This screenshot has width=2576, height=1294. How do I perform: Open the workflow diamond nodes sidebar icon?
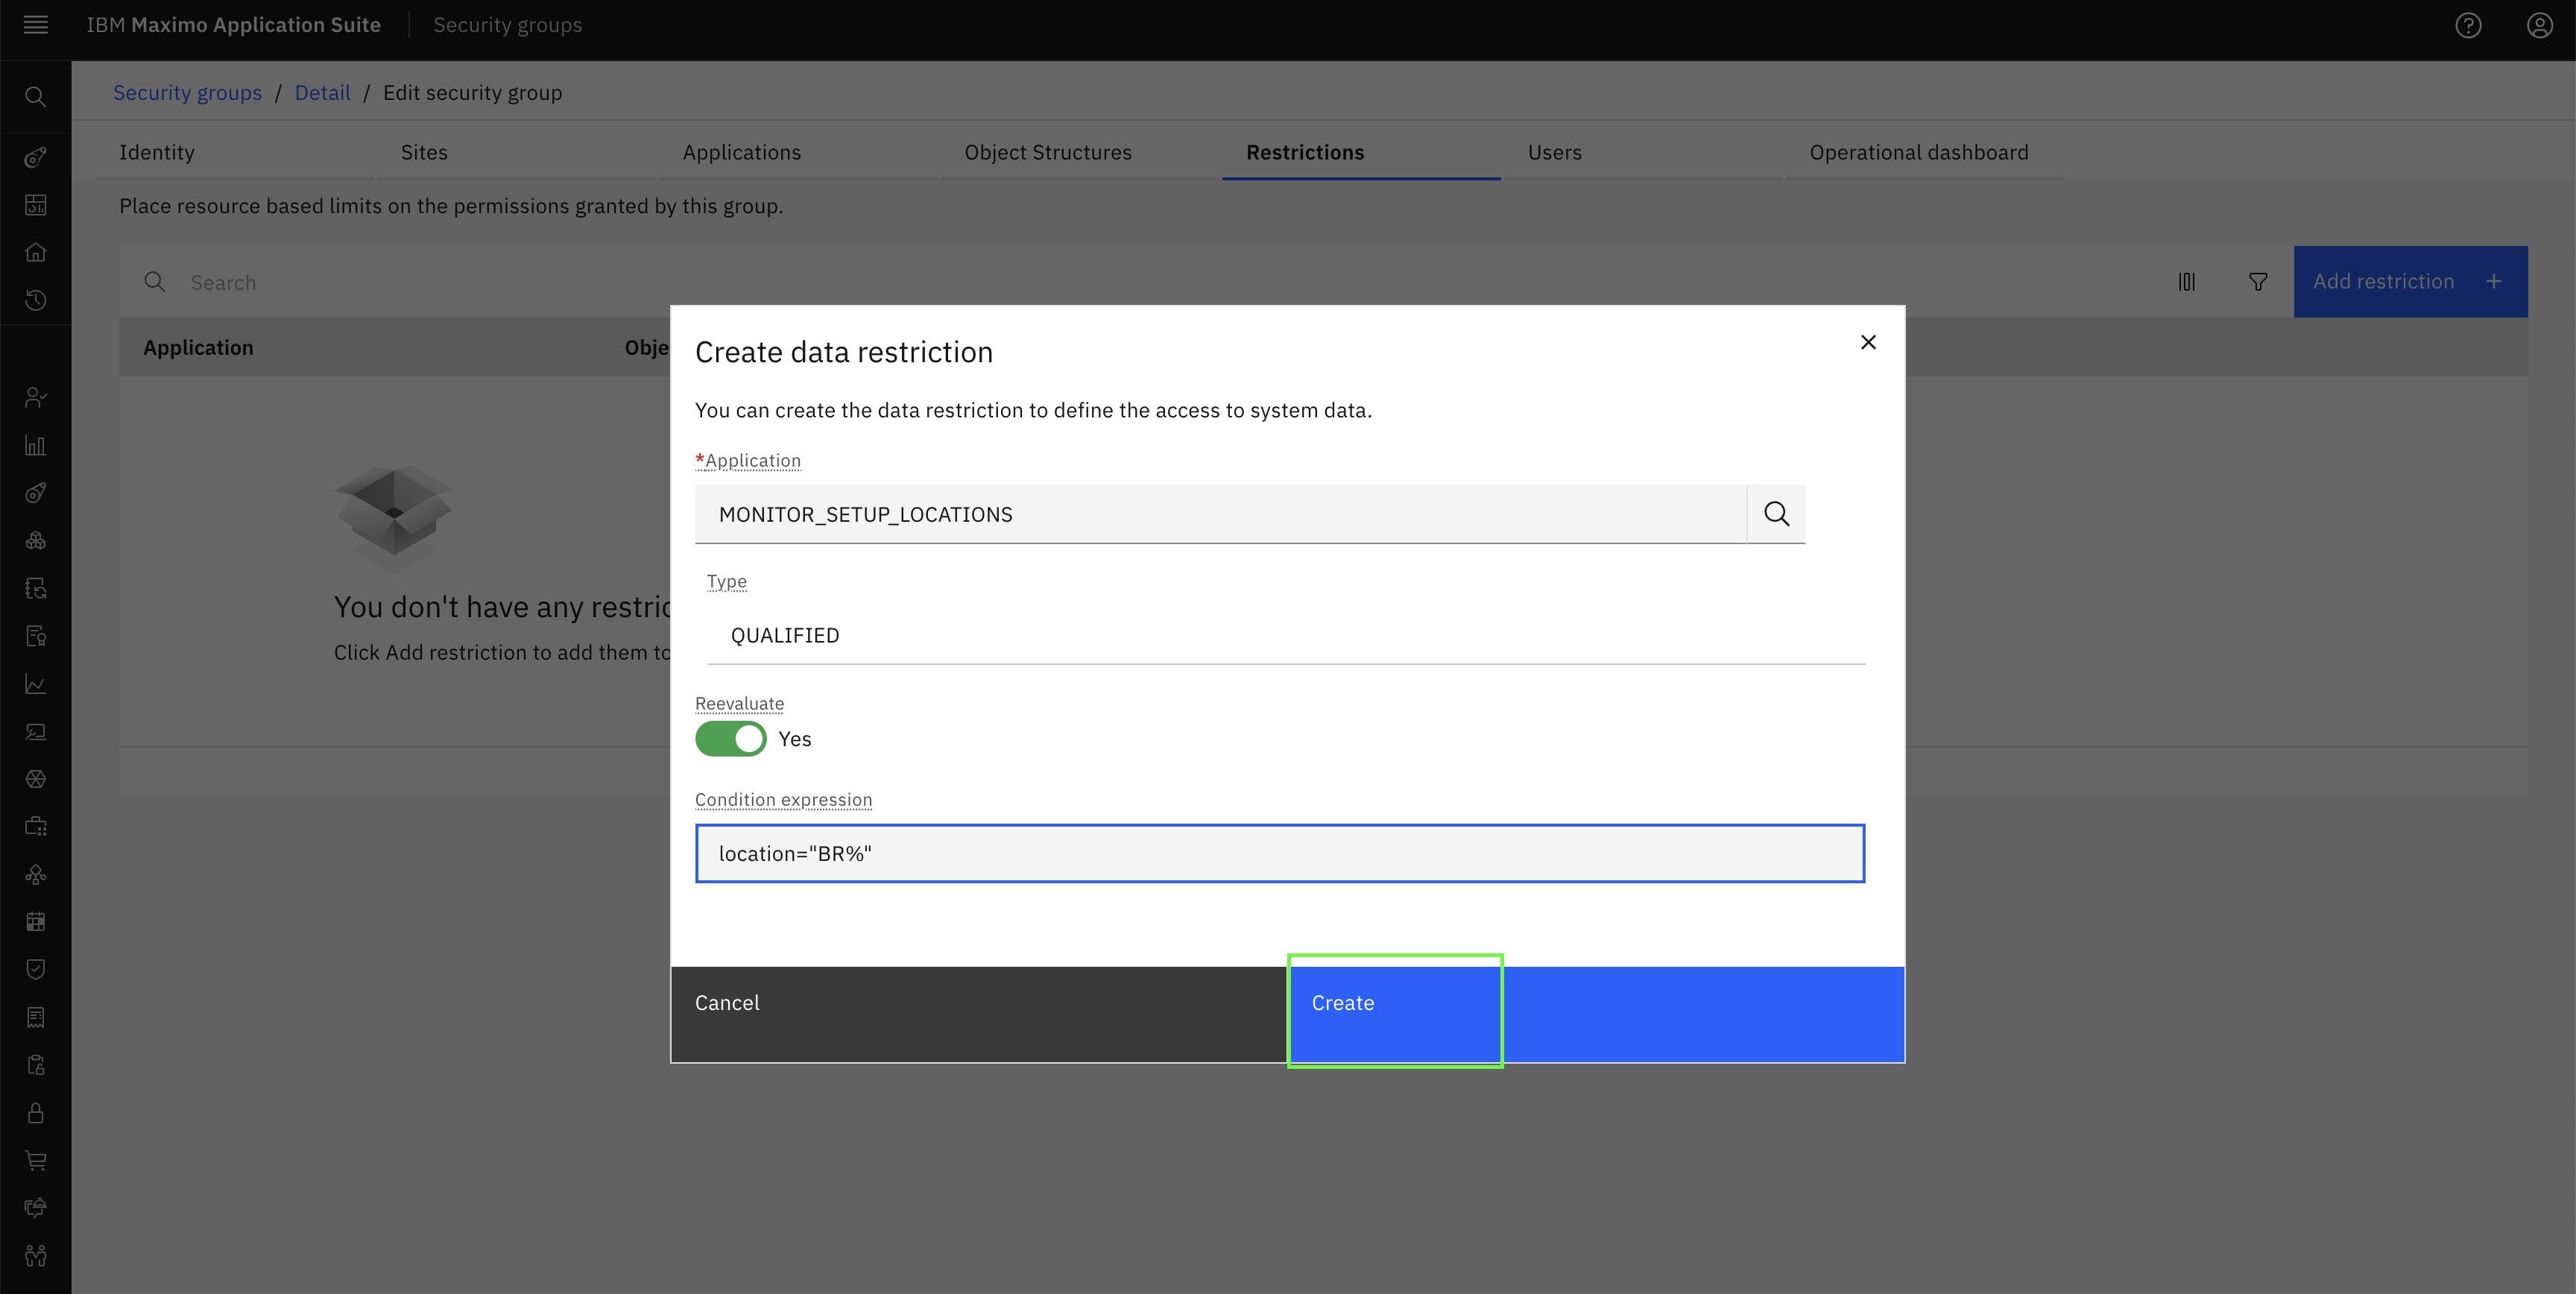(35, 874)
